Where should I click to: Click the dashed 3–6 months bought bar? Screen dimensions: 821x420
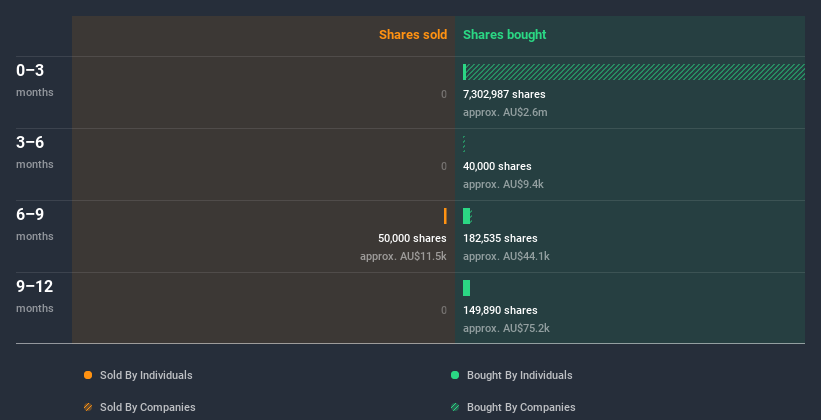(x=464, y=144)
